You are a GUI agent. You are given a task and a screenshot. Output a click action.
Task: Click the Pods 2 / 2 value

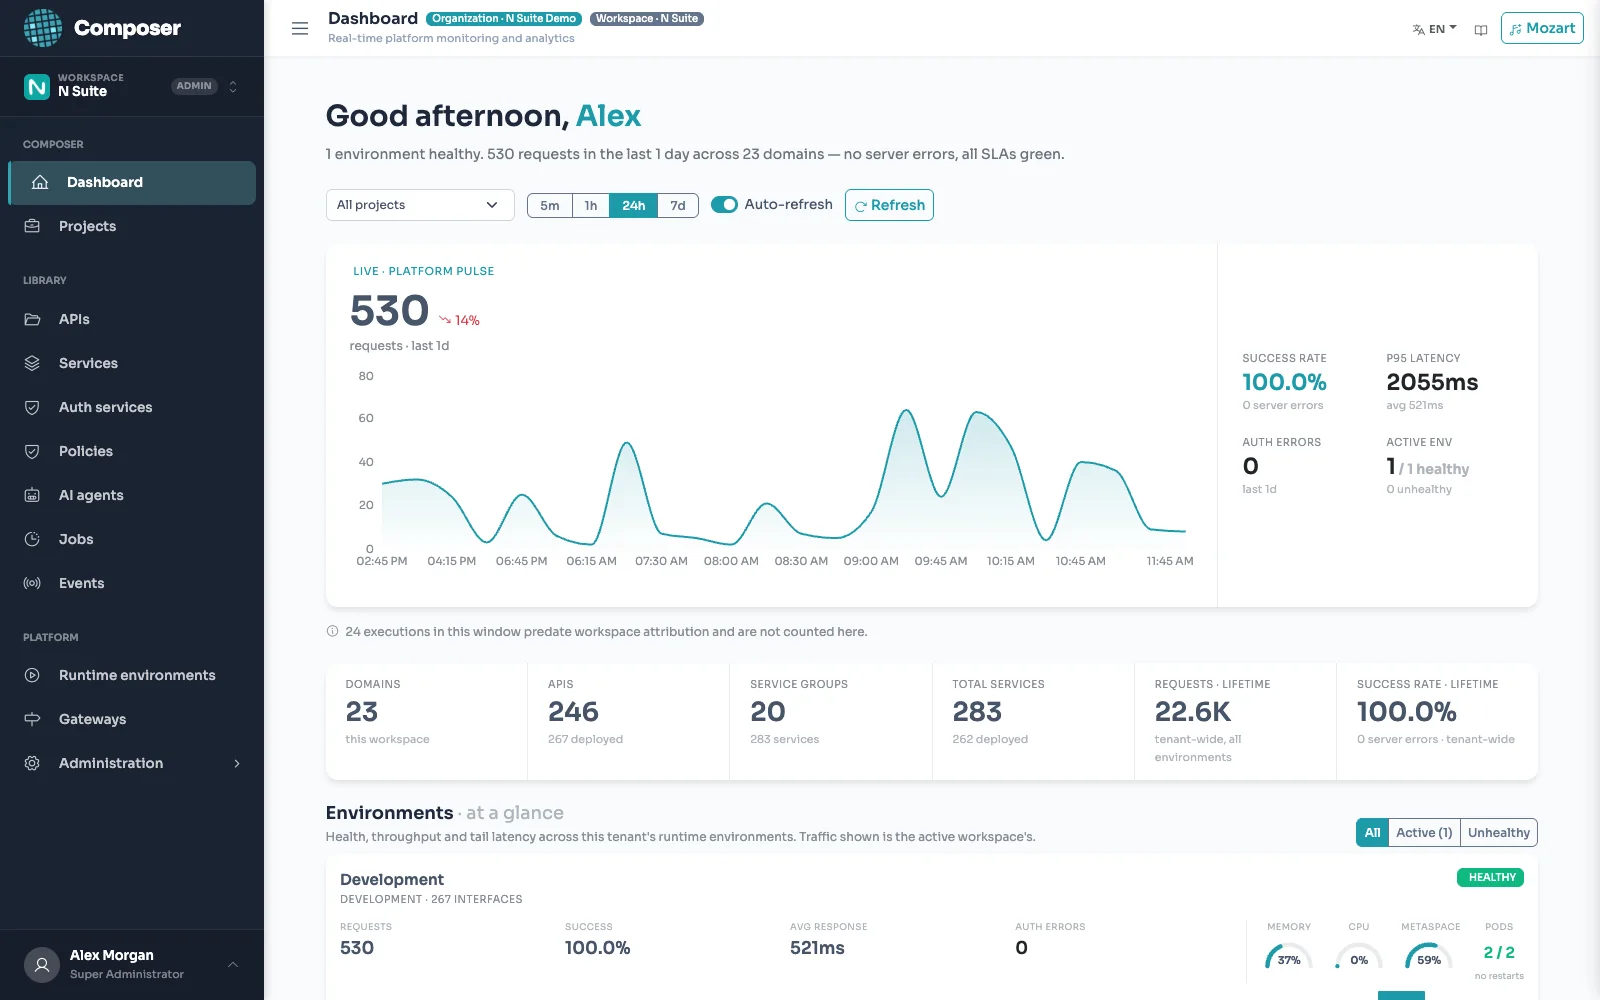(1499, 952)
